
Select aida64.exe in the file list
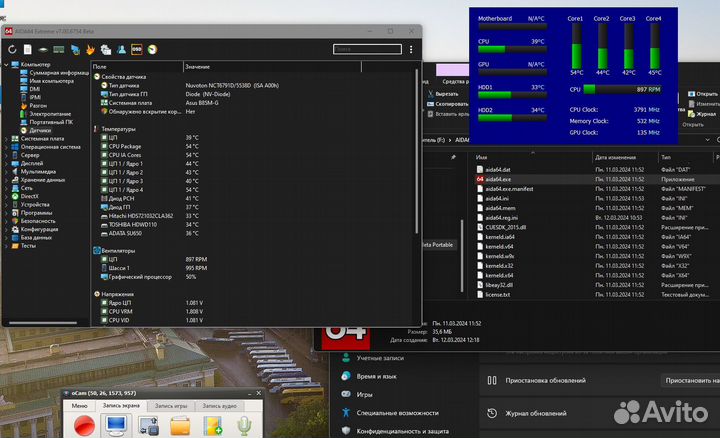498,179
